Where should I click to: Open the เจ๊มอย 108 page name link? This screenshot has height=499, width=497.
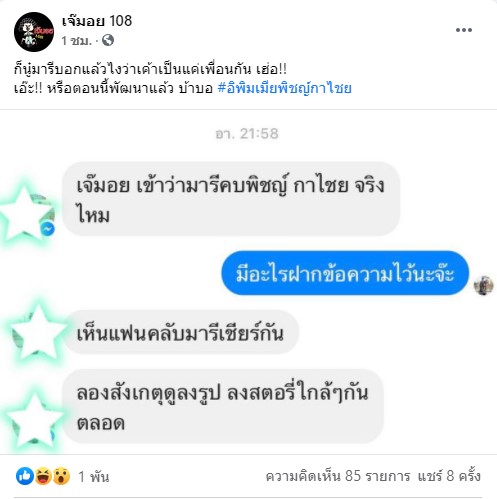click(97, 21)
